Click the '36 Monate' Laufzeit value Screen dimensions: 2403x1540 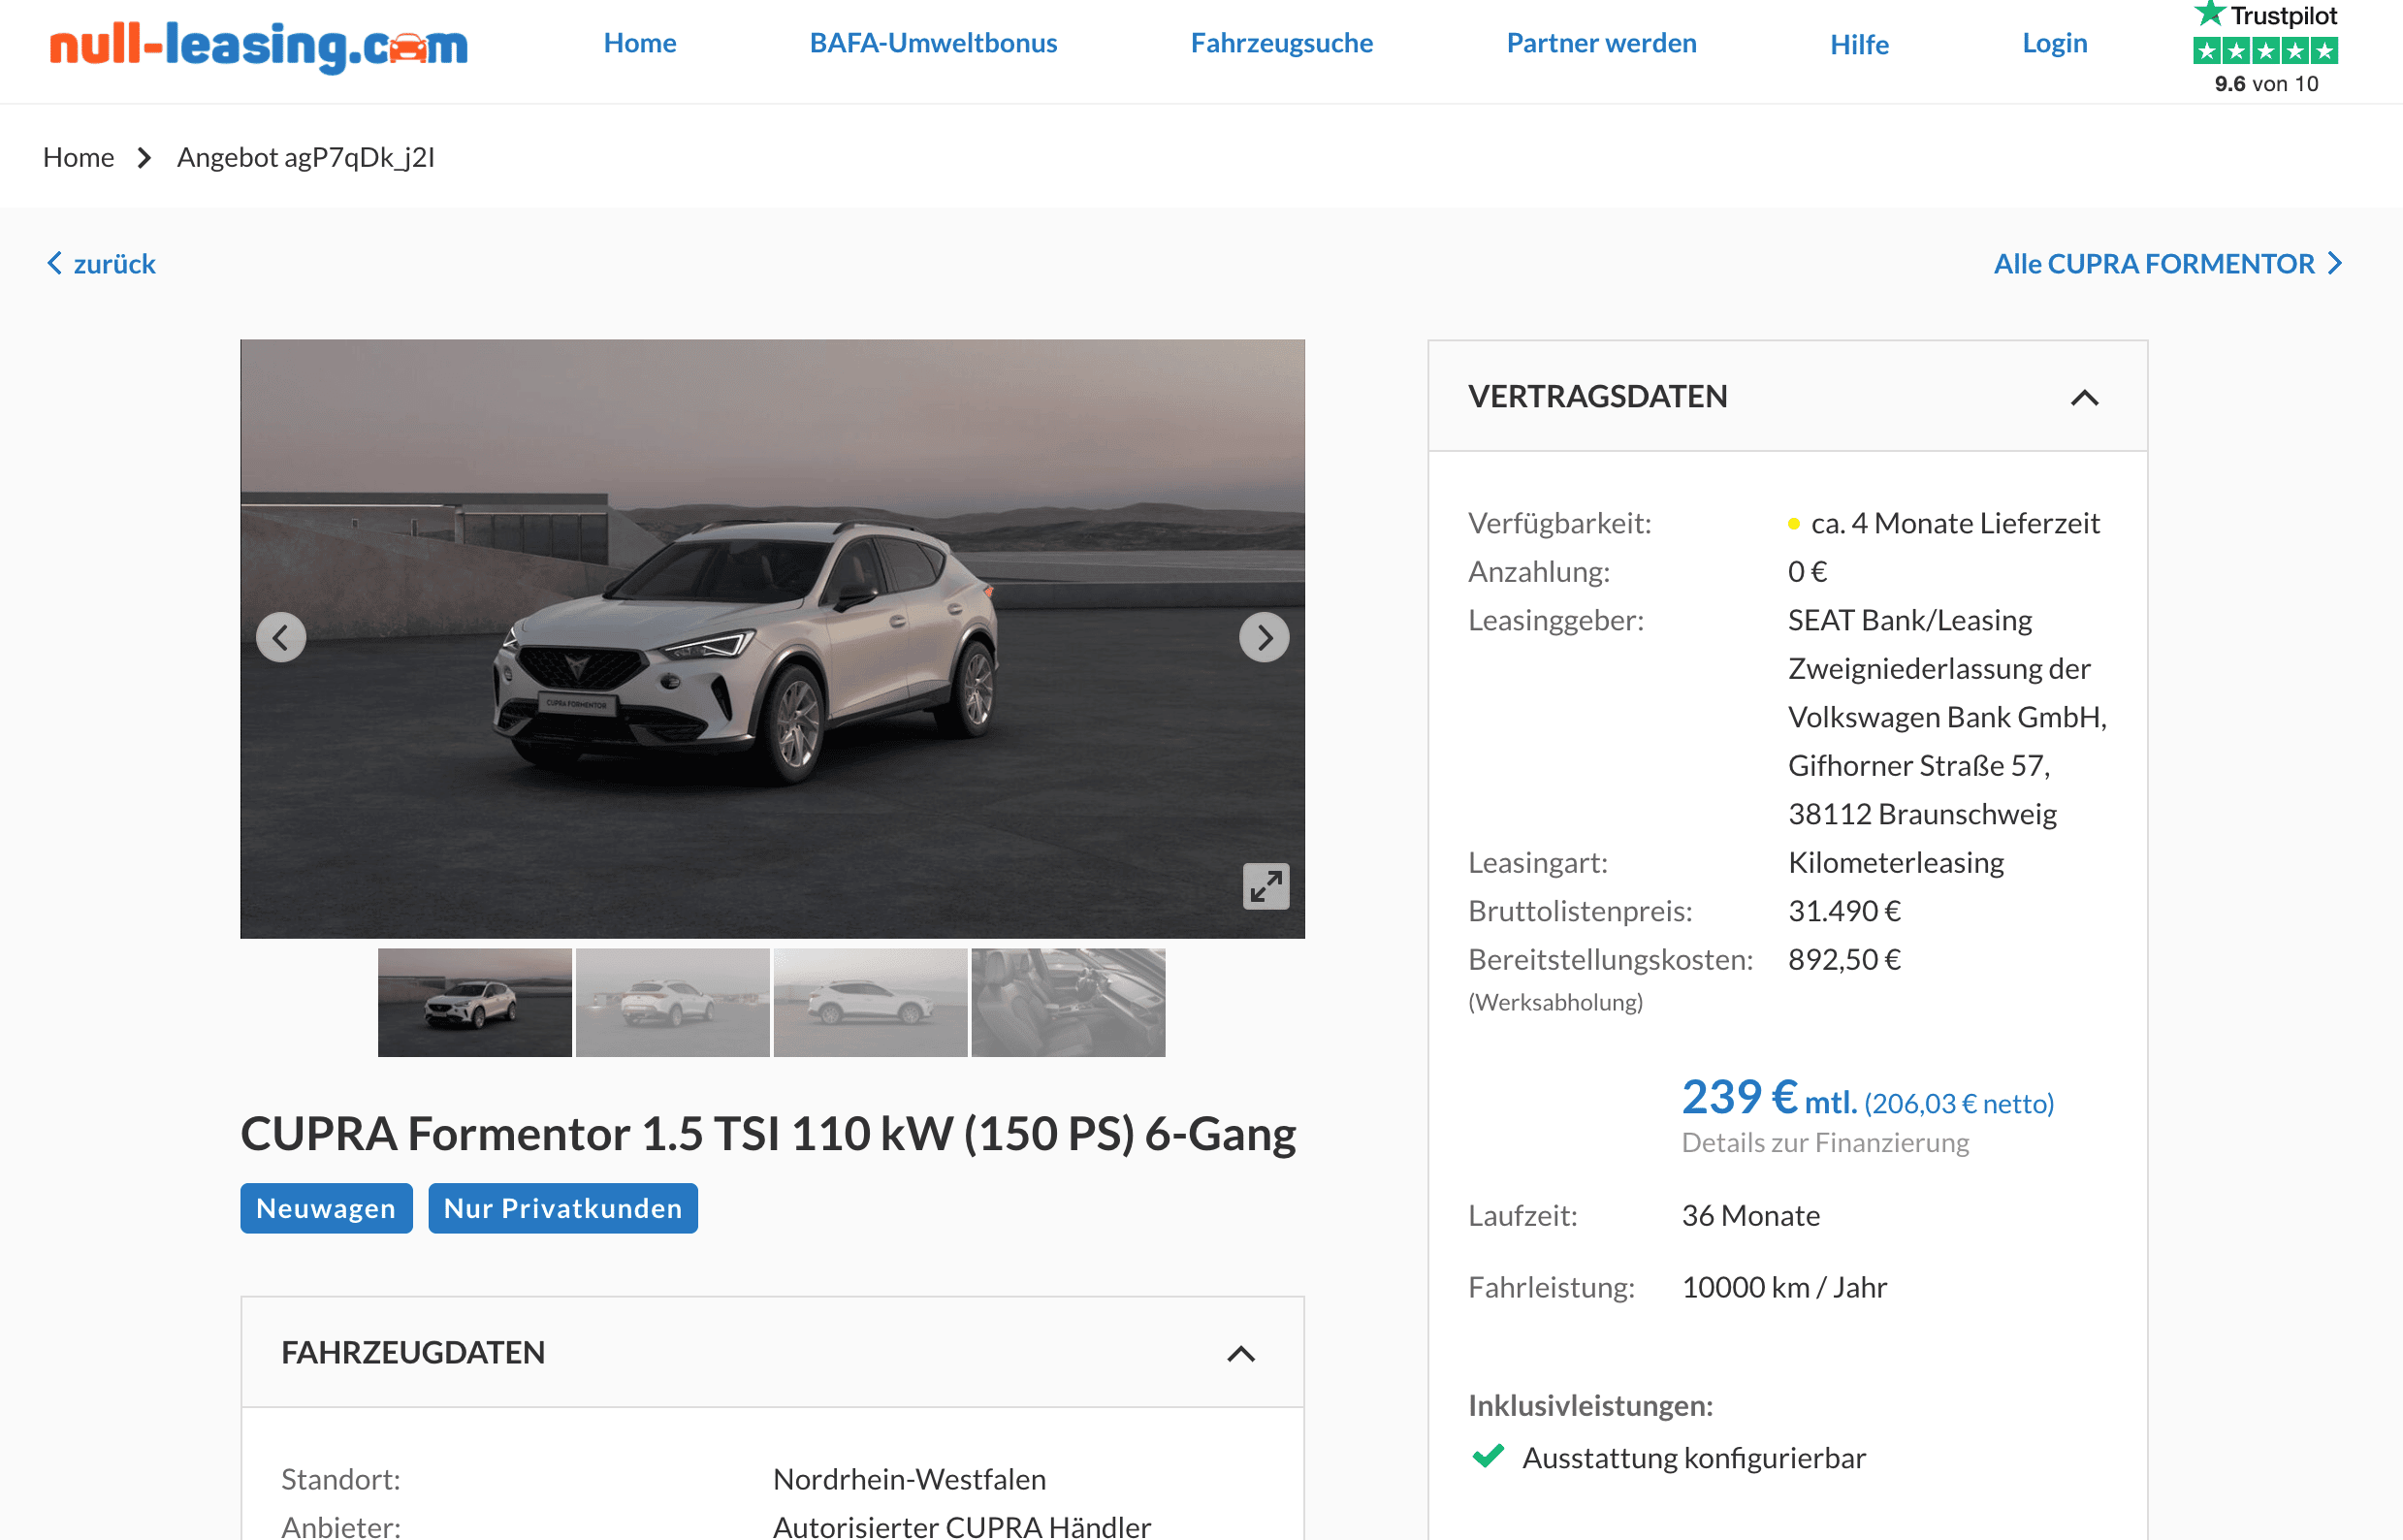(x=1750, y=1215)
